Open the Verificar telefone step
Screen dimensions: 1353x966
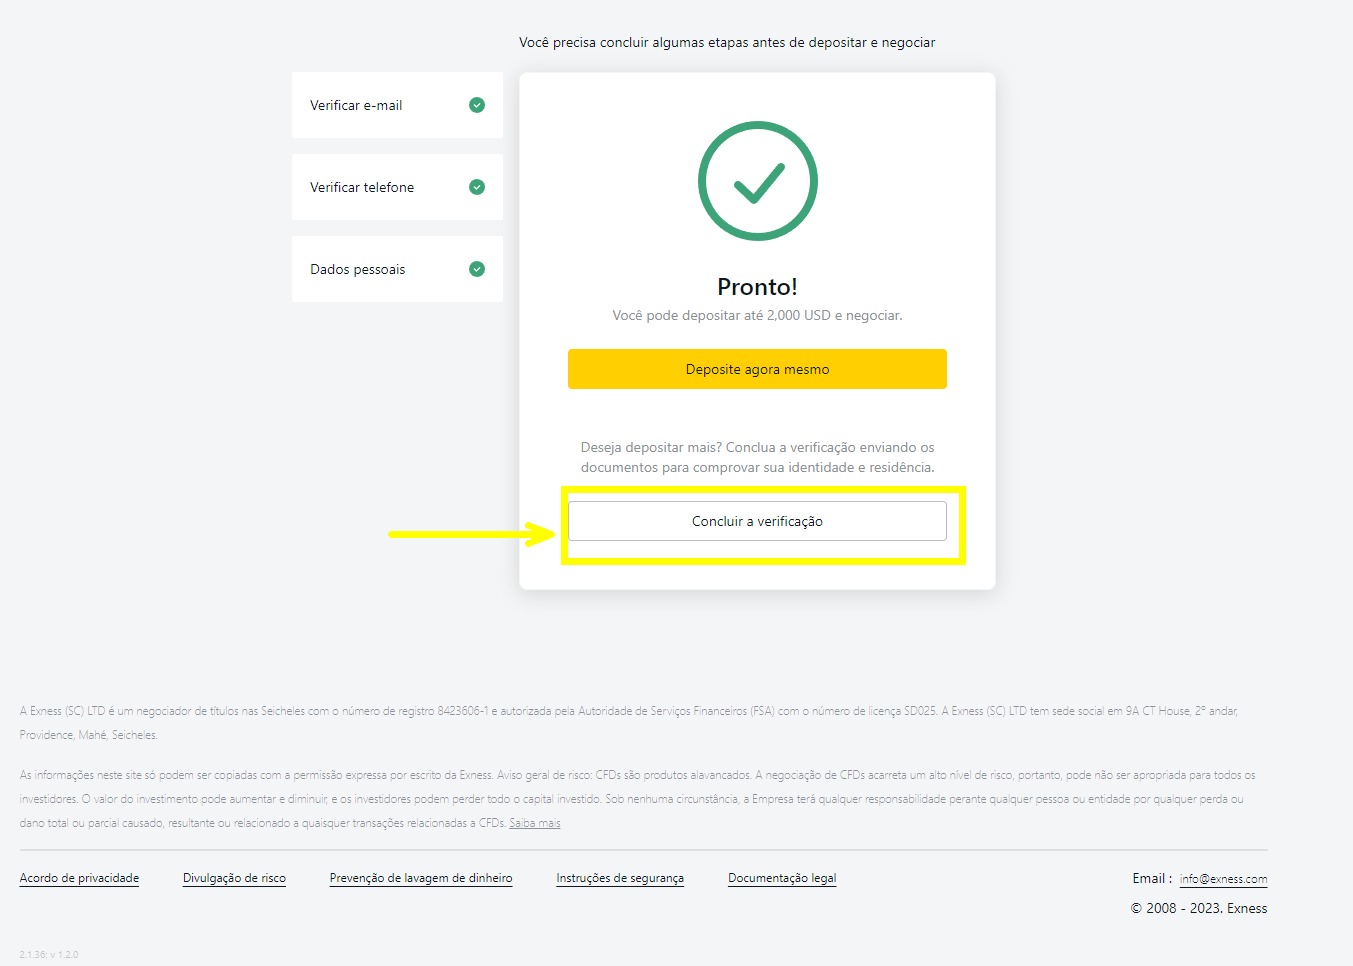click(x=397, y=187)
